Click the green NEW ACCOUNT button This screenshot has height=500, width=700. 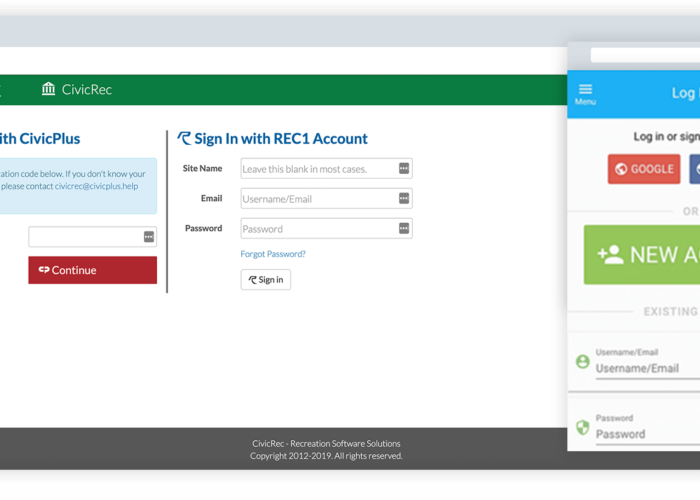coord(642,255)
